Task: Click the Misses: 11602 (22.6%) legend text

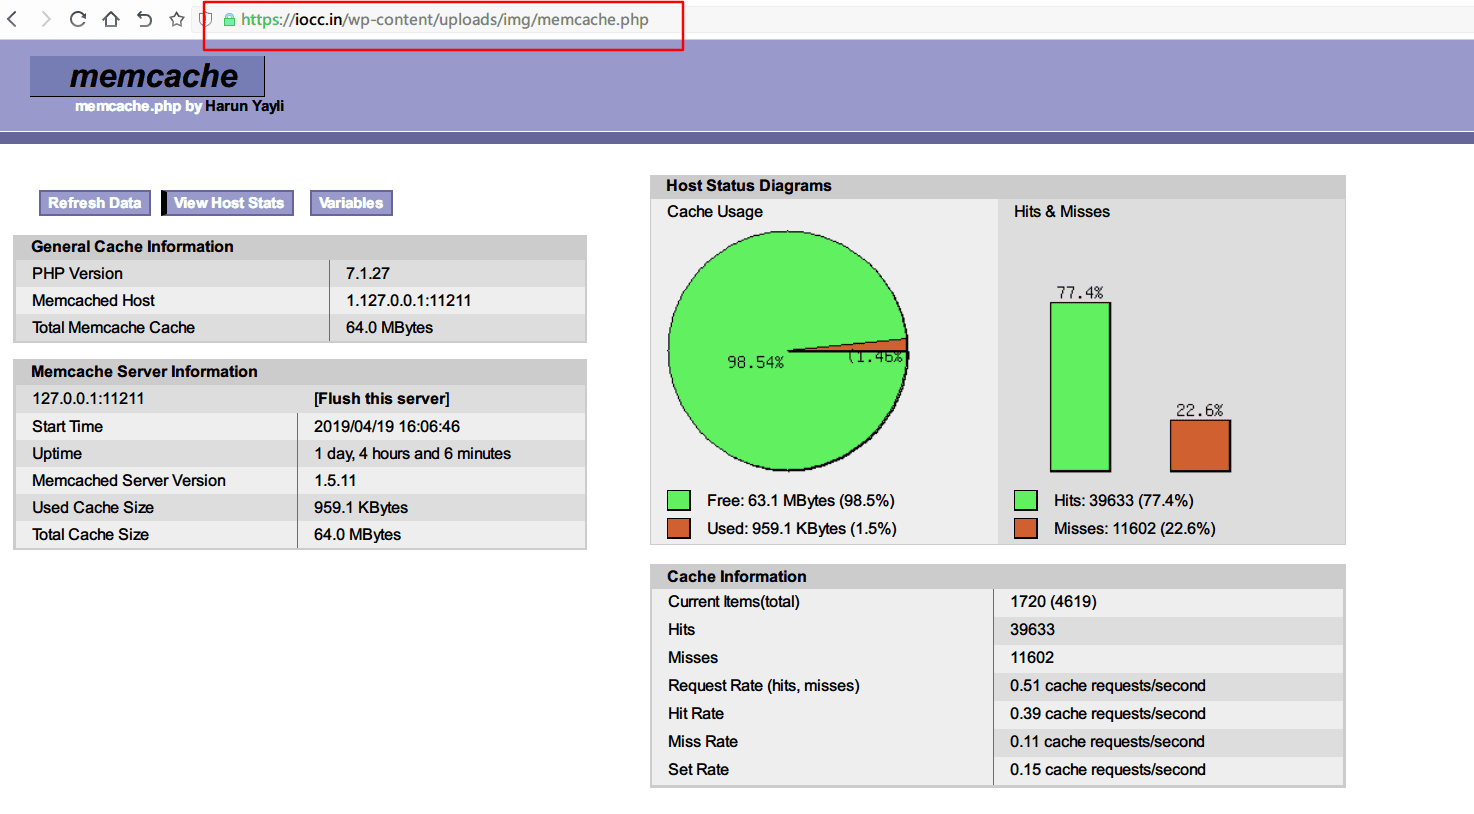Action: click(1134, 529)
